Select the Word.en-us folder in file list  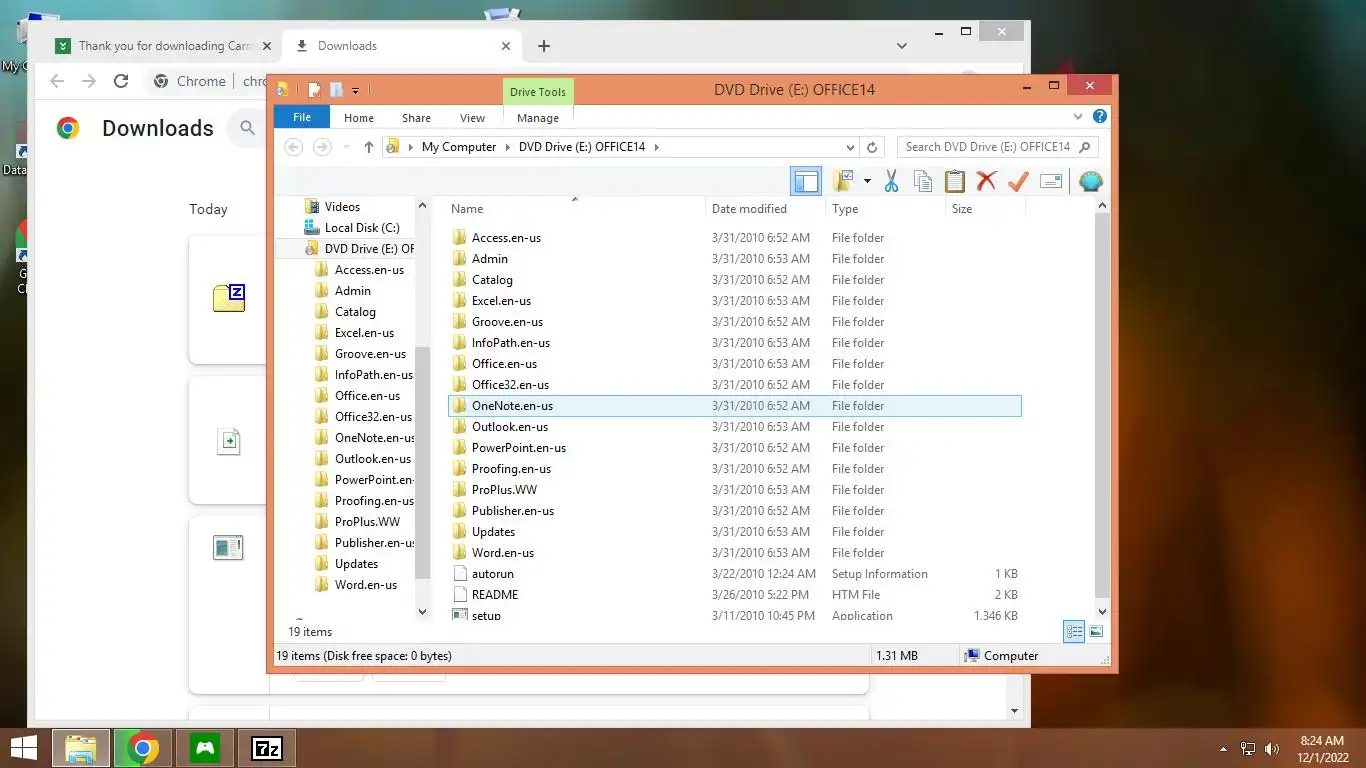pos(503,553)
